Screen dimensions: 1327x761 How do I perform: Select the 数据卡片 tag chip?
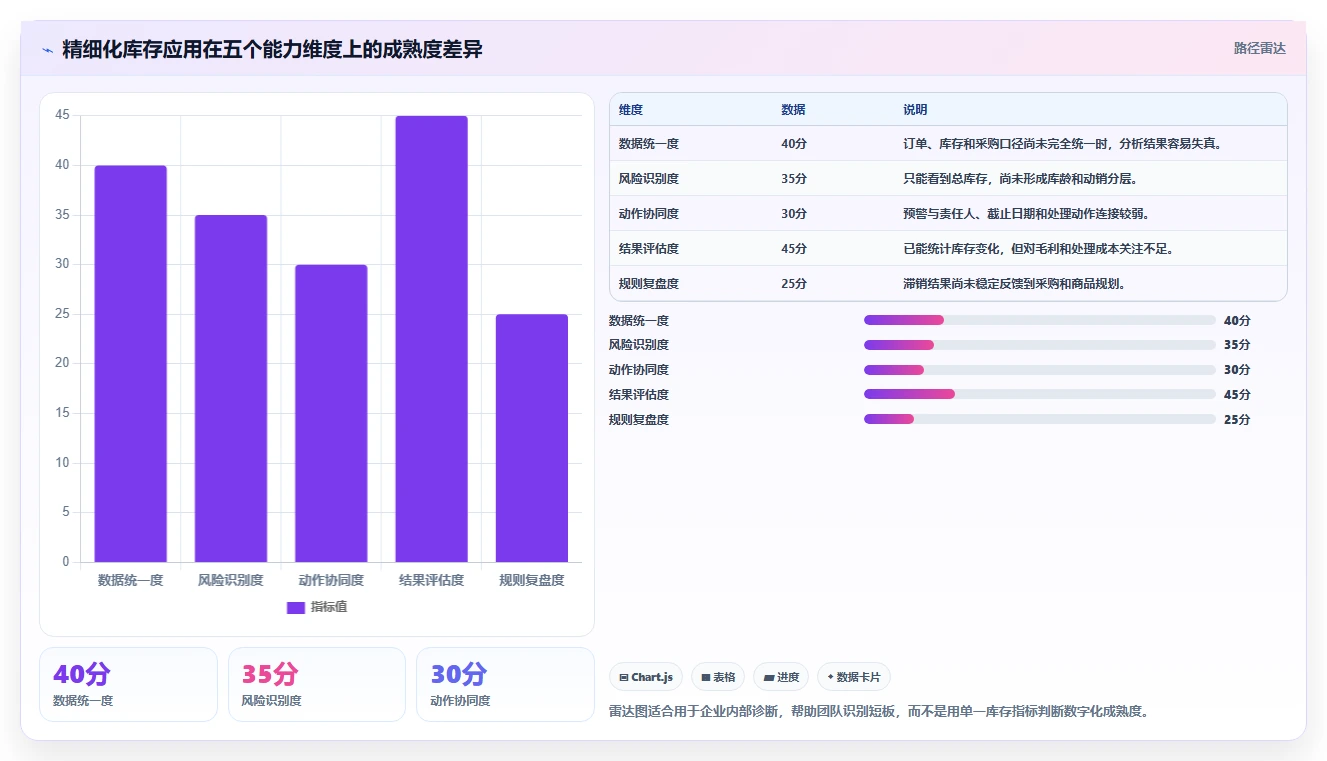pyautogui.click(x=853, y=677)
